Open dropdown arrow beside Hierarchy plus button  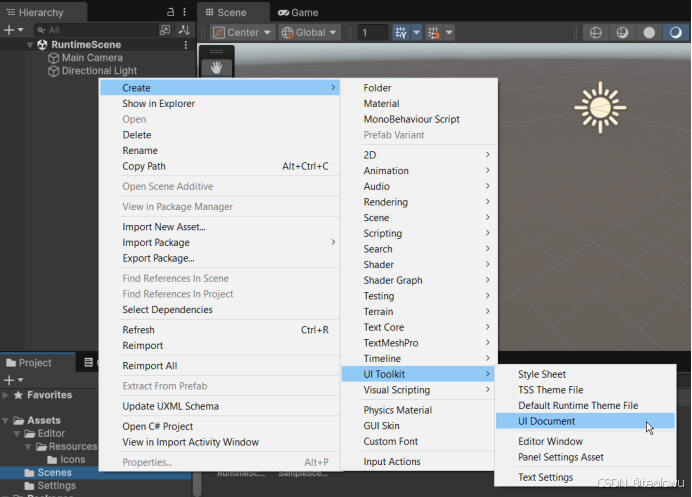(20, 30)
